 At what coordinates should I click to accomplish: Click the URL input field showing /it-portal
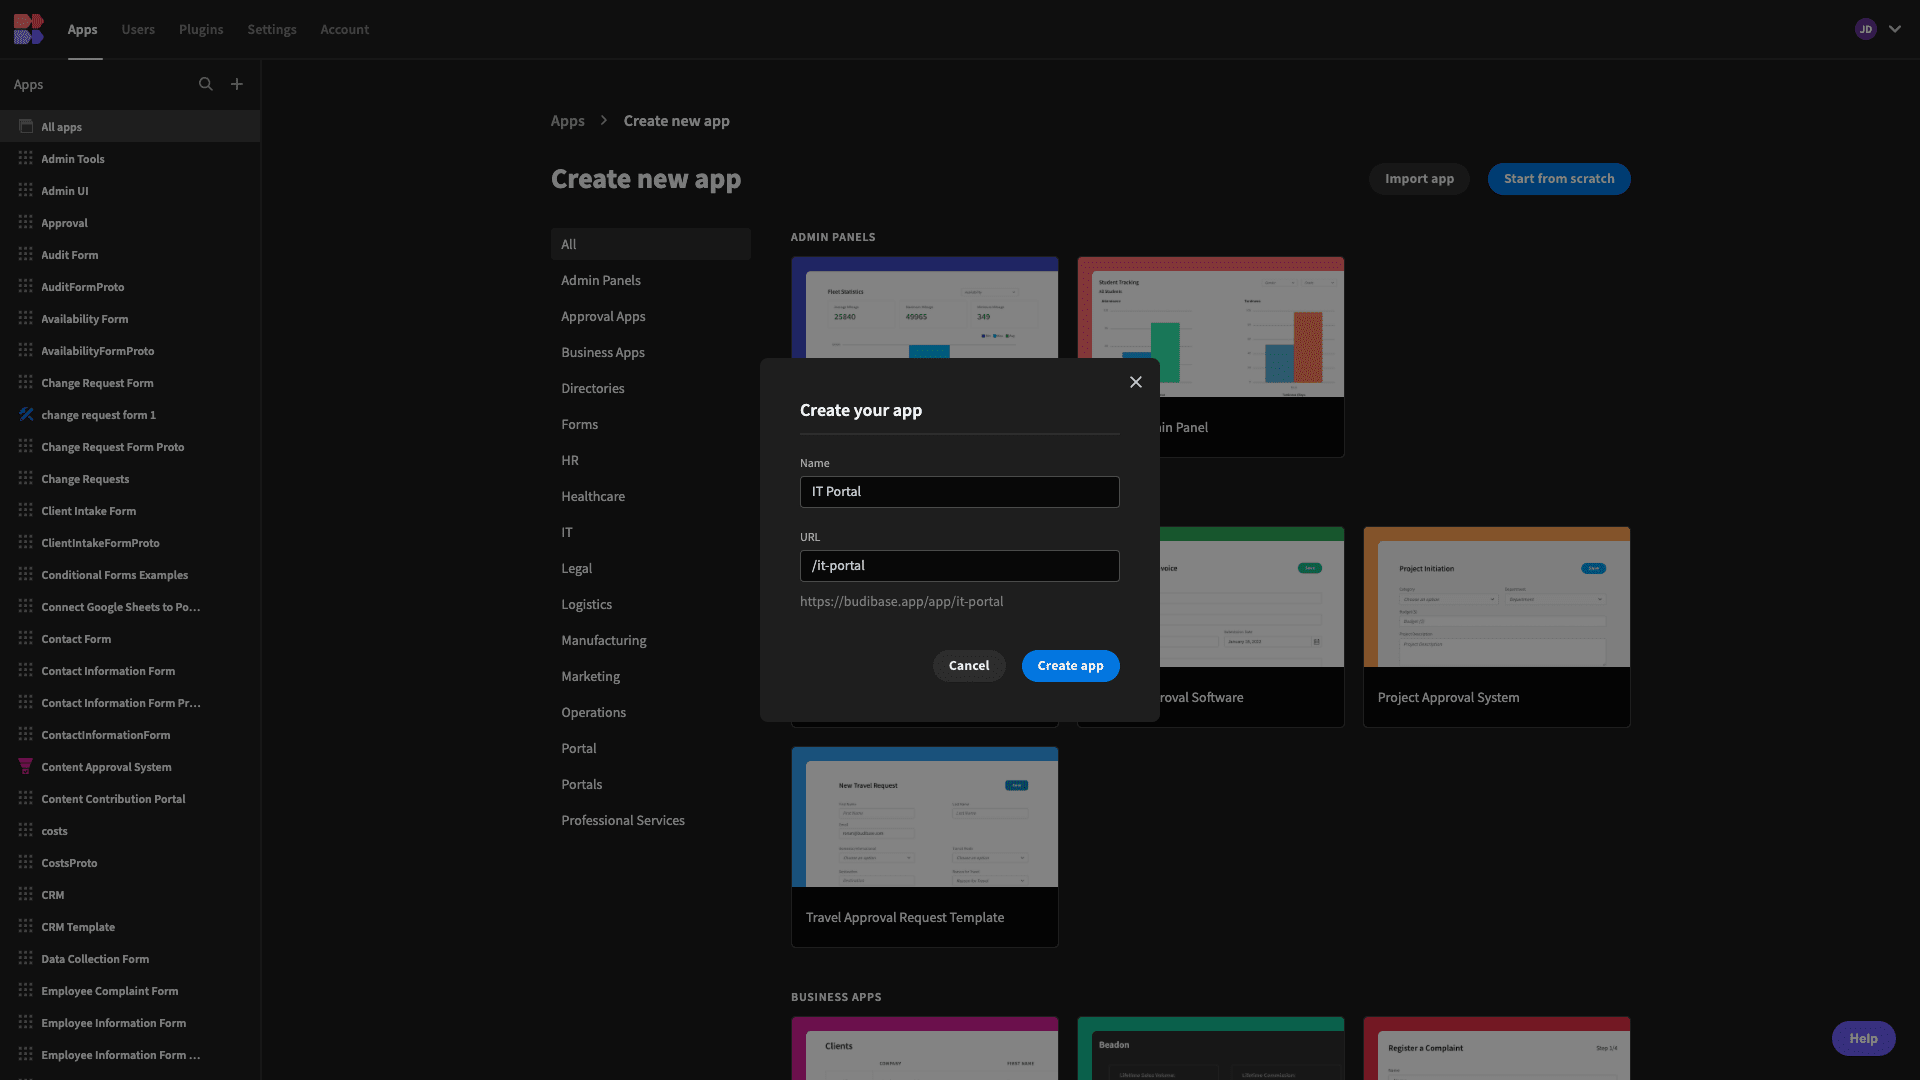(x=960, y=566)
